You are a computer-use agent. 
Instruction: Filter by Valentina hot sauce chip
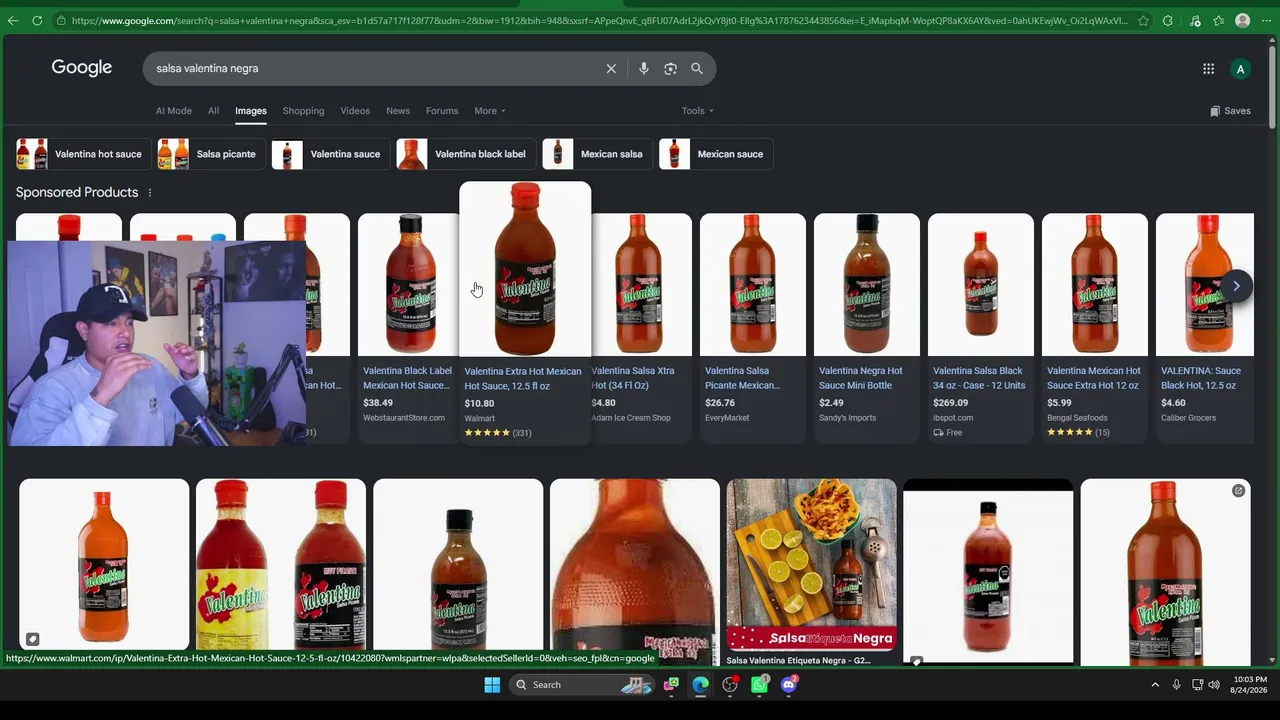pos(83,154)
